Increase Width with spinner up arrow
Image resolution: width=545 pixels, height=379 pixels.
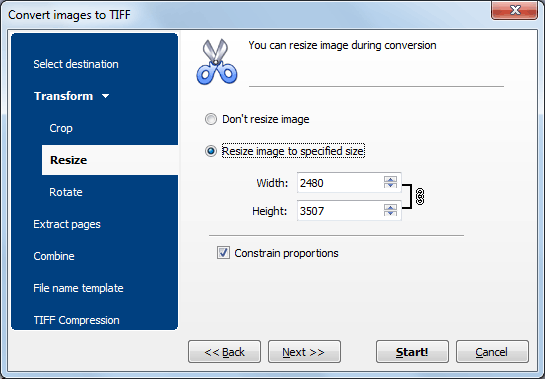tap(390, 179)
